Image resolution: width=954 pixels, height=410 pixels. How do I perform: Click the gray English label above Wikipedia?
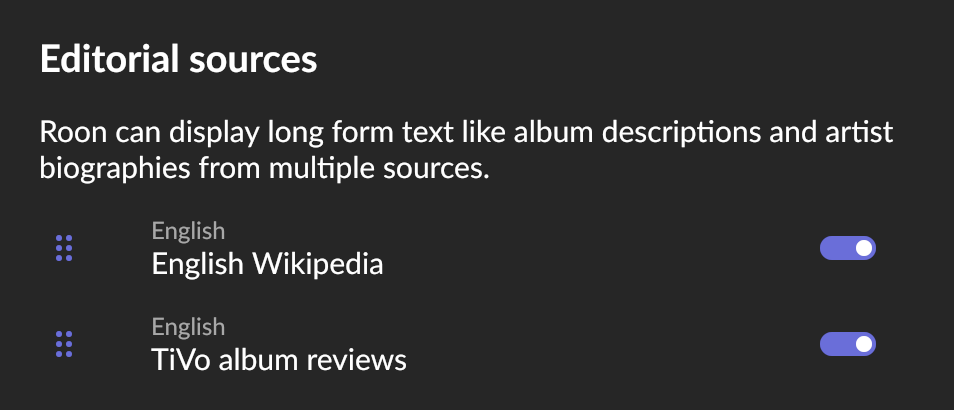click(x=188, y=231)
